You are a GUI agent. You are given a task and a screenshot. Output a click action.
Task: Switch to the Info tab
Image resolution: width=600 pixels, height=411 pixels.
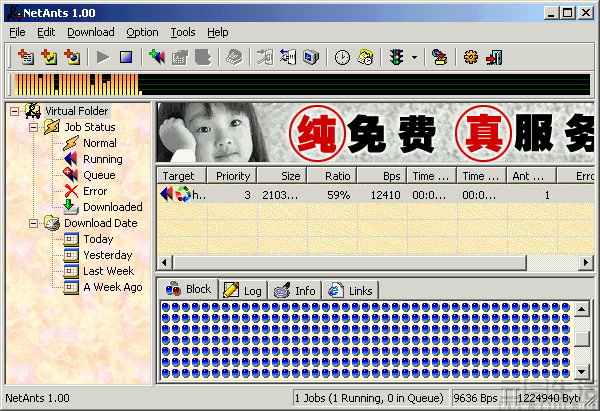point(295,291)
